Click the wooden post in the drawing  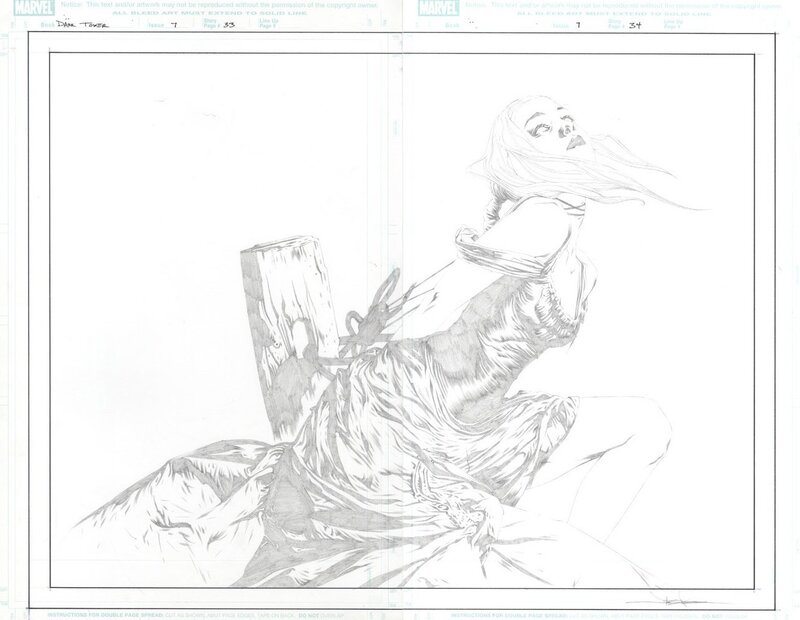(289, 337)
